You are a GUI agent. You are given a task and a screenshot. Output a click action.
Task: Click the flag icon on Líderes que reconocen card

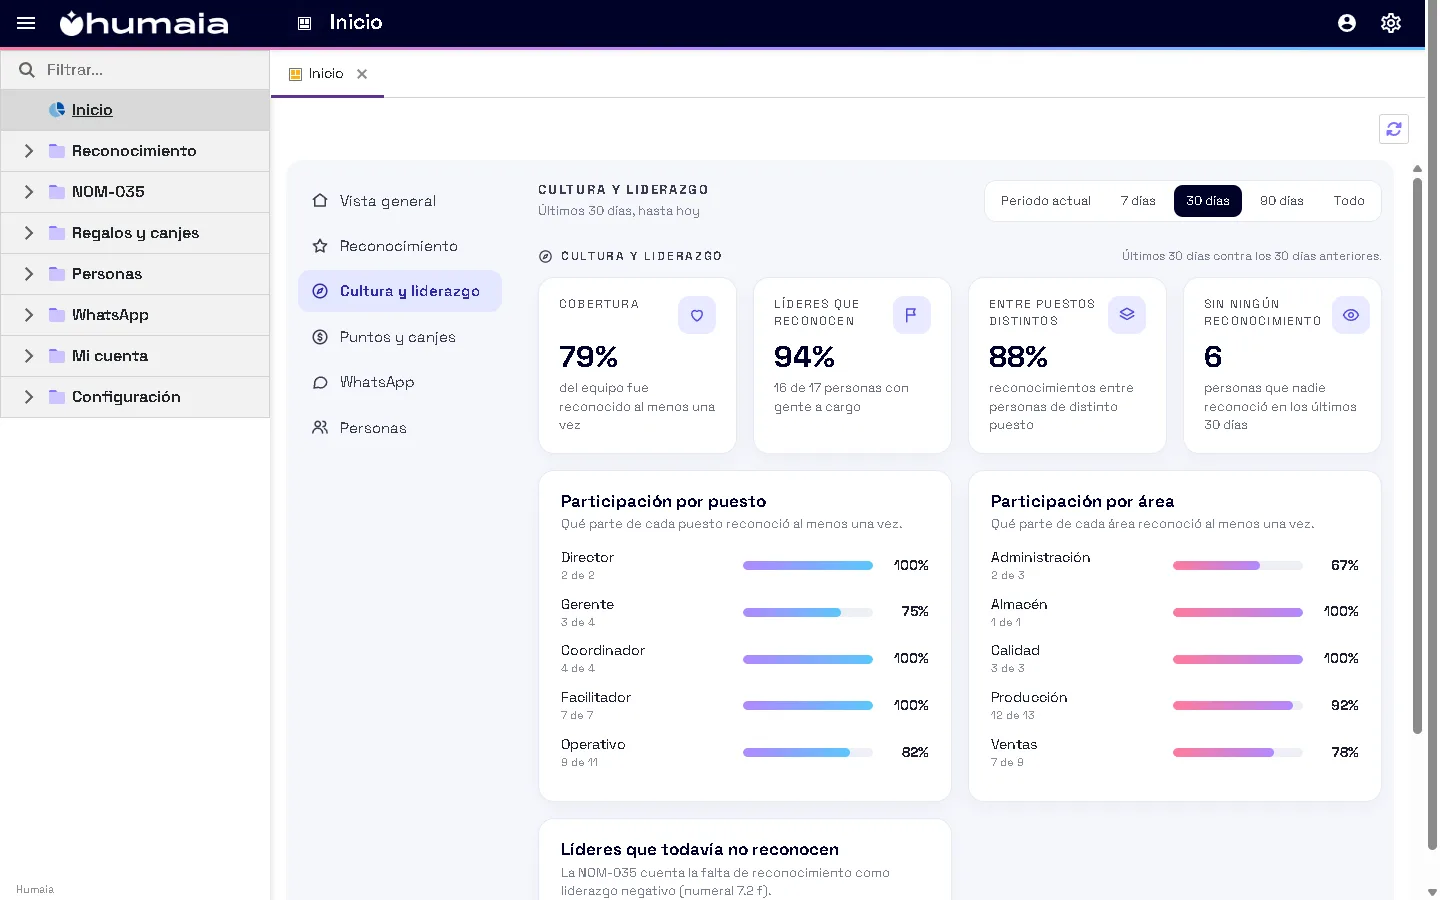(x=912, y=315)
